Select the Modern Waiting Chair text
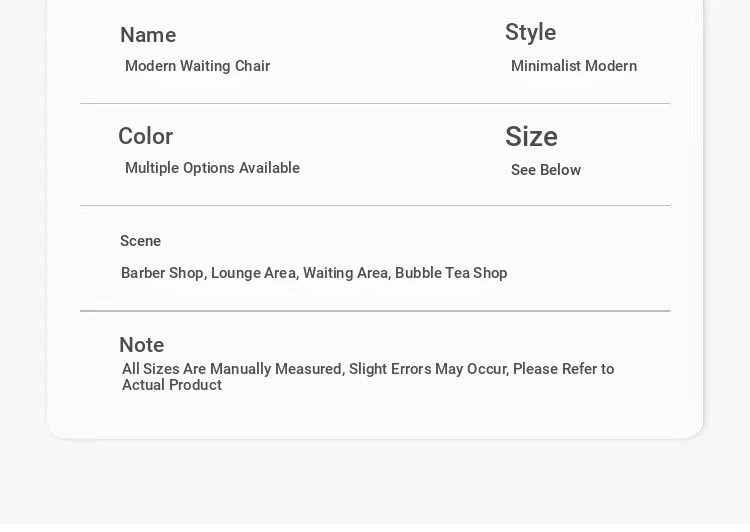The height and width of the screenshot is (532, 750). point(197,66)
